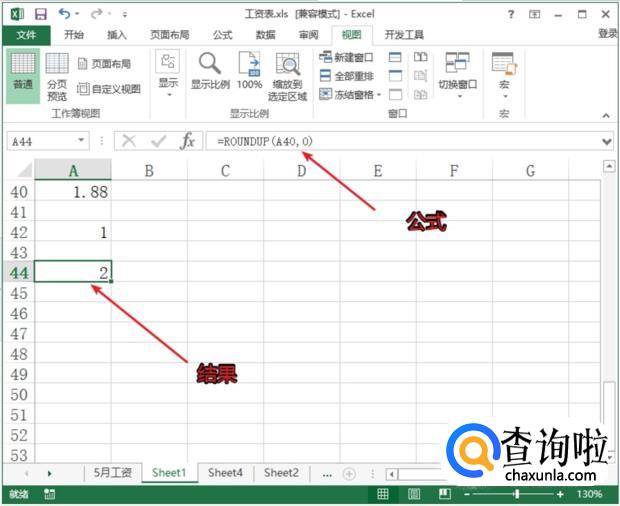Select the 页面布局 view button
The height and width of the screenshot is (506, 620).
click(x=104, y=64)
